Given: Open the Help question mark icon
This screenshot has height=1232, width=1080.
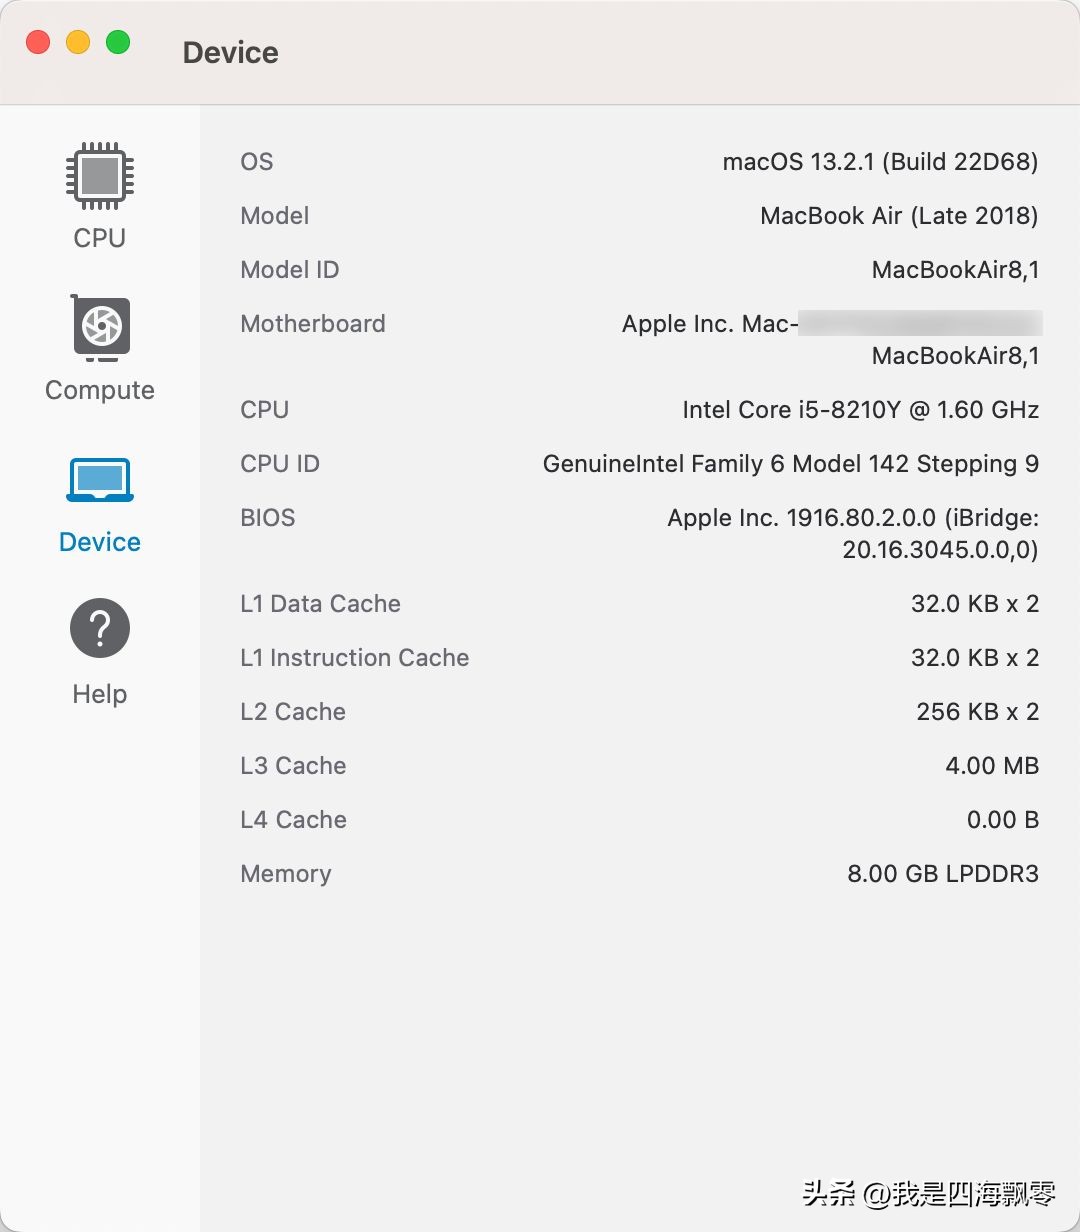Looking at the screenshot, I should coord(98,627).
